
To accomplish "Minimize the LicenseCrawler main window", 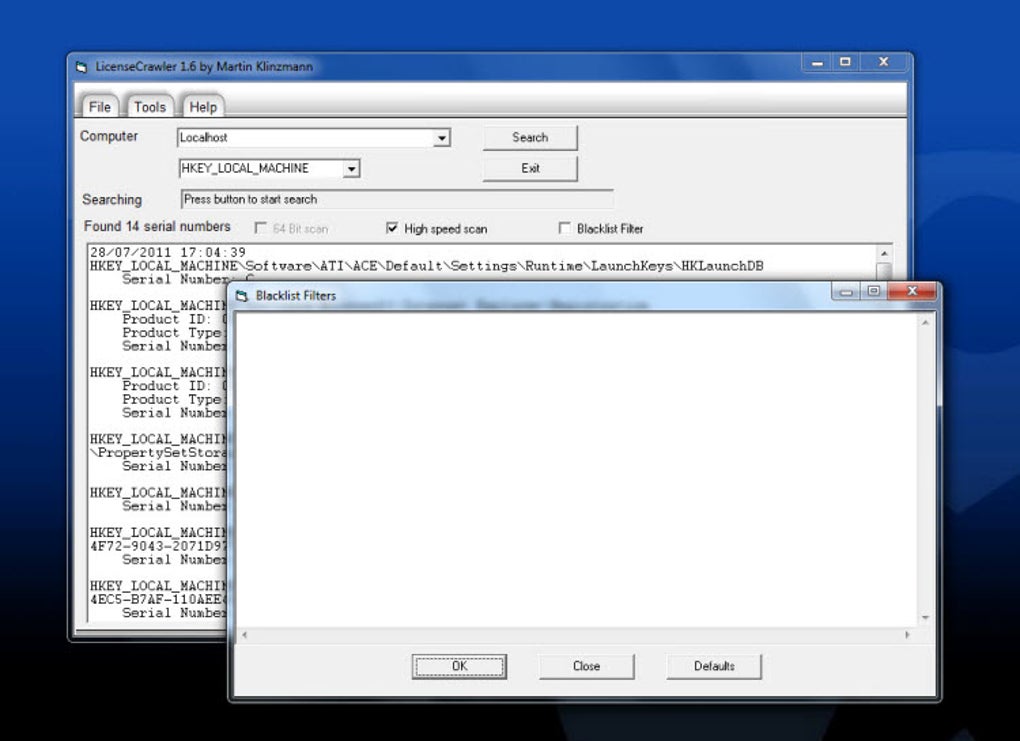I will tap(818, 62).
